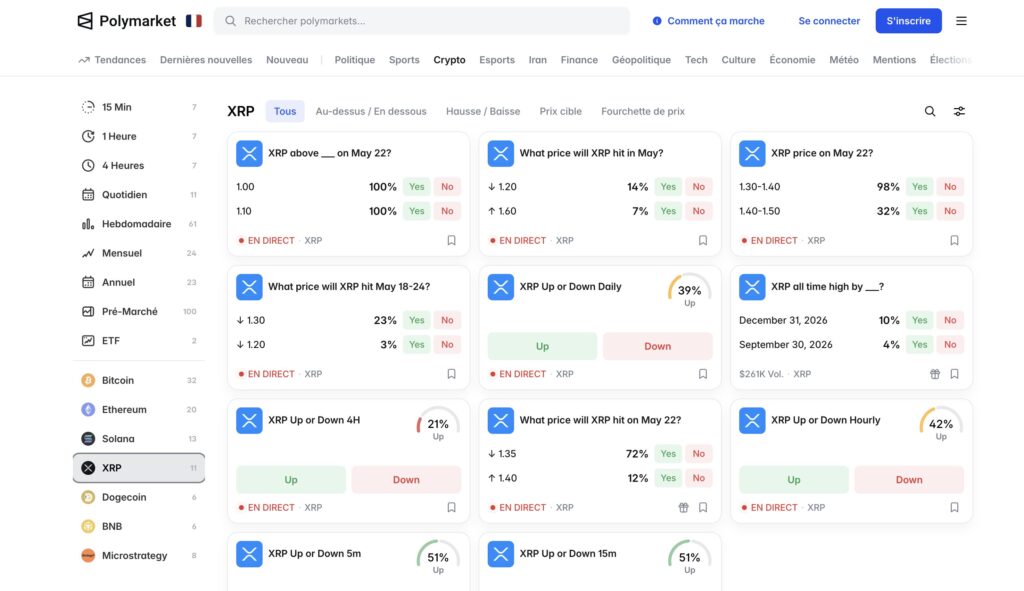Open the Finance nav tab
Screen dimensions: 1024x591
pyautogui.click(x=579, y=59)
